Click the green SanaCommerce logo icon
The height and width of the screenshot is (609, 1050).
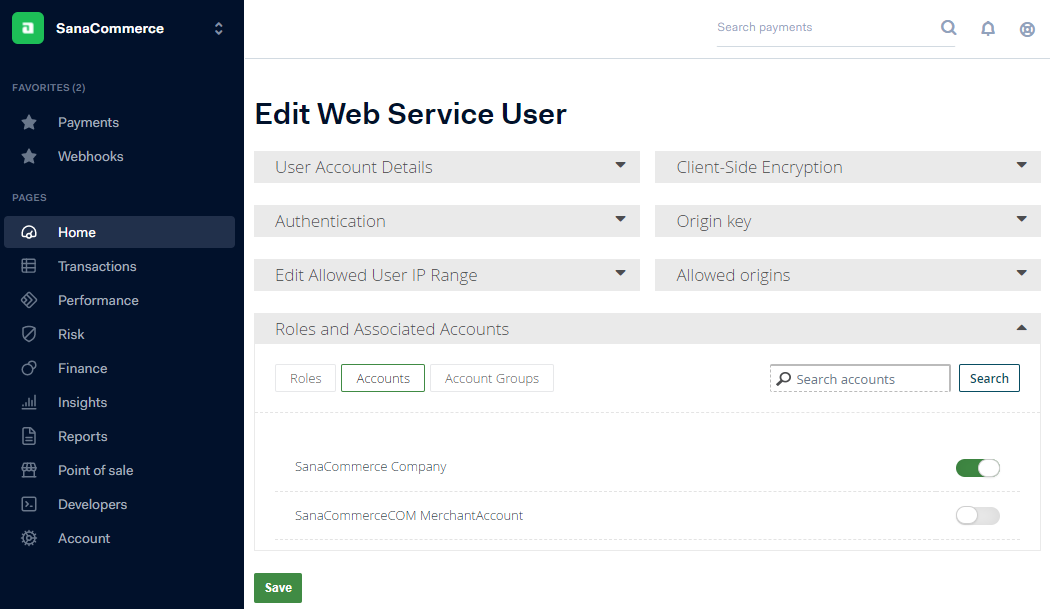click(x=28, y=28)
